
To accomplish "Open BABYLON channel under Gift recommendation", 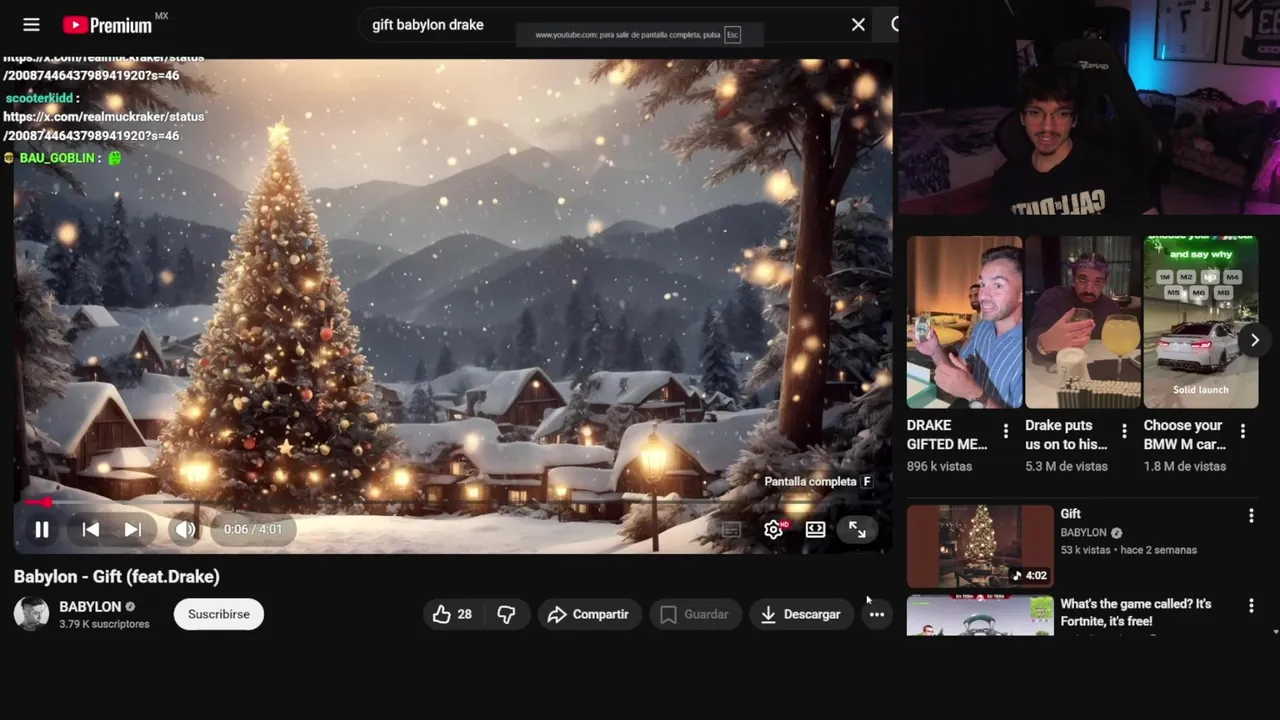I will coord(1084,533).
